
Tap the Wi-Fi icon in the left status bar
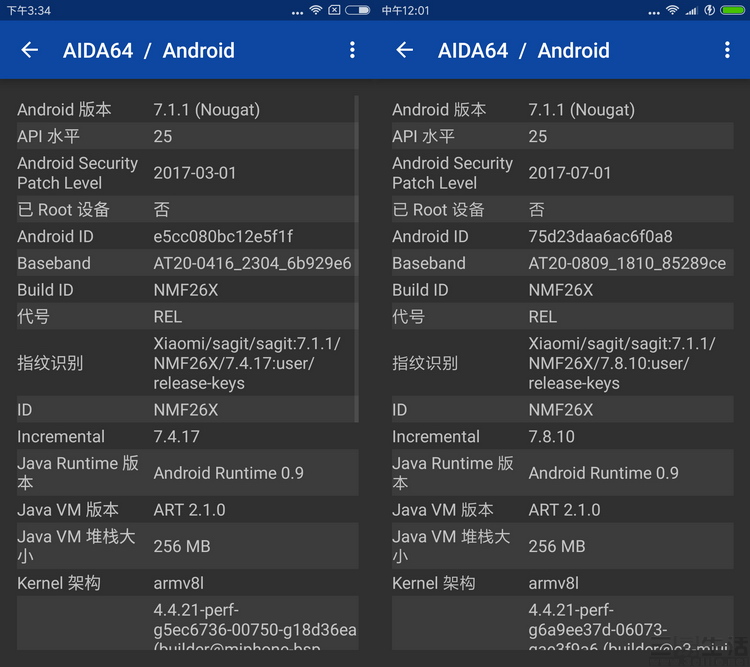coord(316,10)
